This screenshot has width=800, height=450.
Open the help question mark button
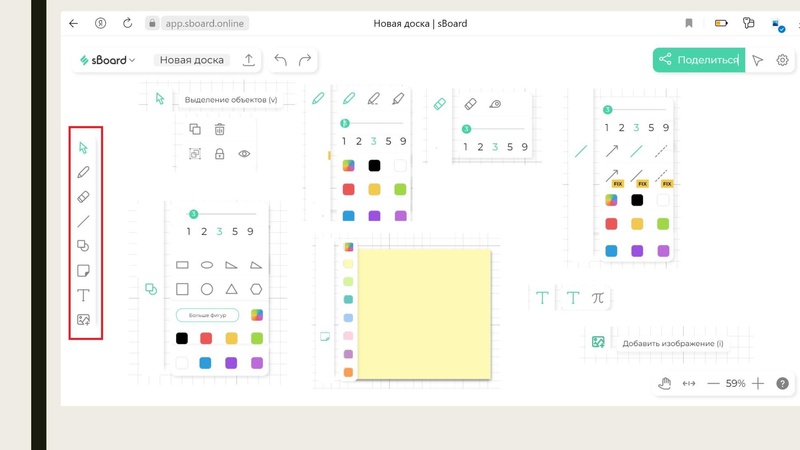782,383
